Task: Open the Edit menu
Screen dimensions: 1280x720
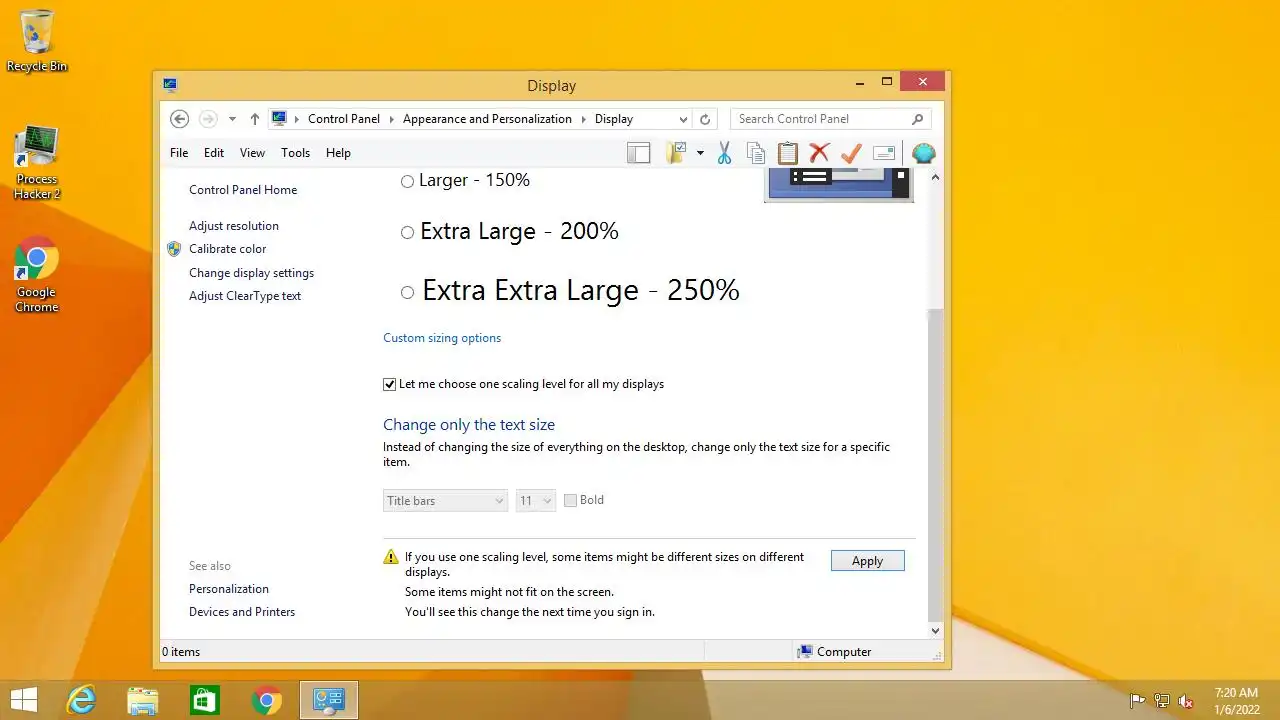Action: pyautogui.click(x=214, y=153)
